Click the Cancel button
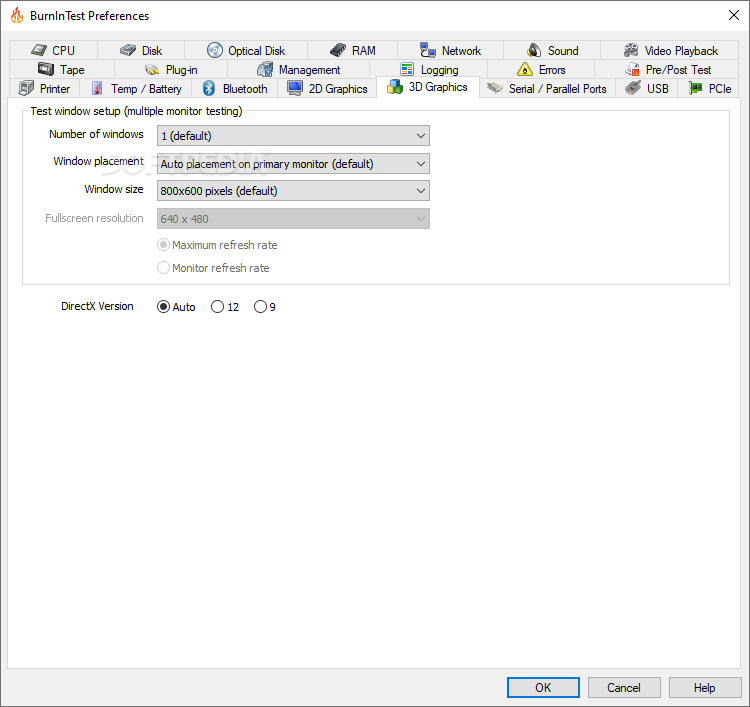This screenshot has width=750, height=707. click(624, 687)
